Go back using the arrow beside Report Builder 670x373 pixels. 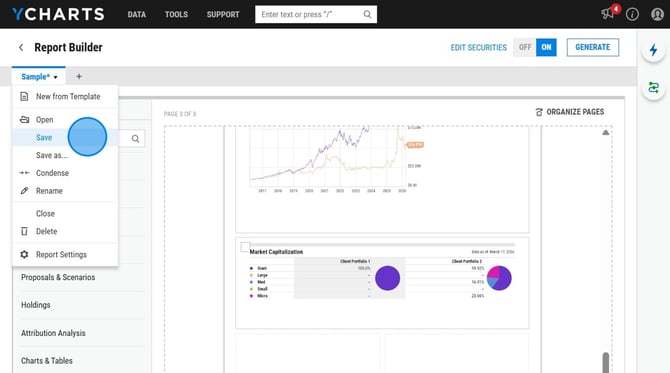pos(21,47)
